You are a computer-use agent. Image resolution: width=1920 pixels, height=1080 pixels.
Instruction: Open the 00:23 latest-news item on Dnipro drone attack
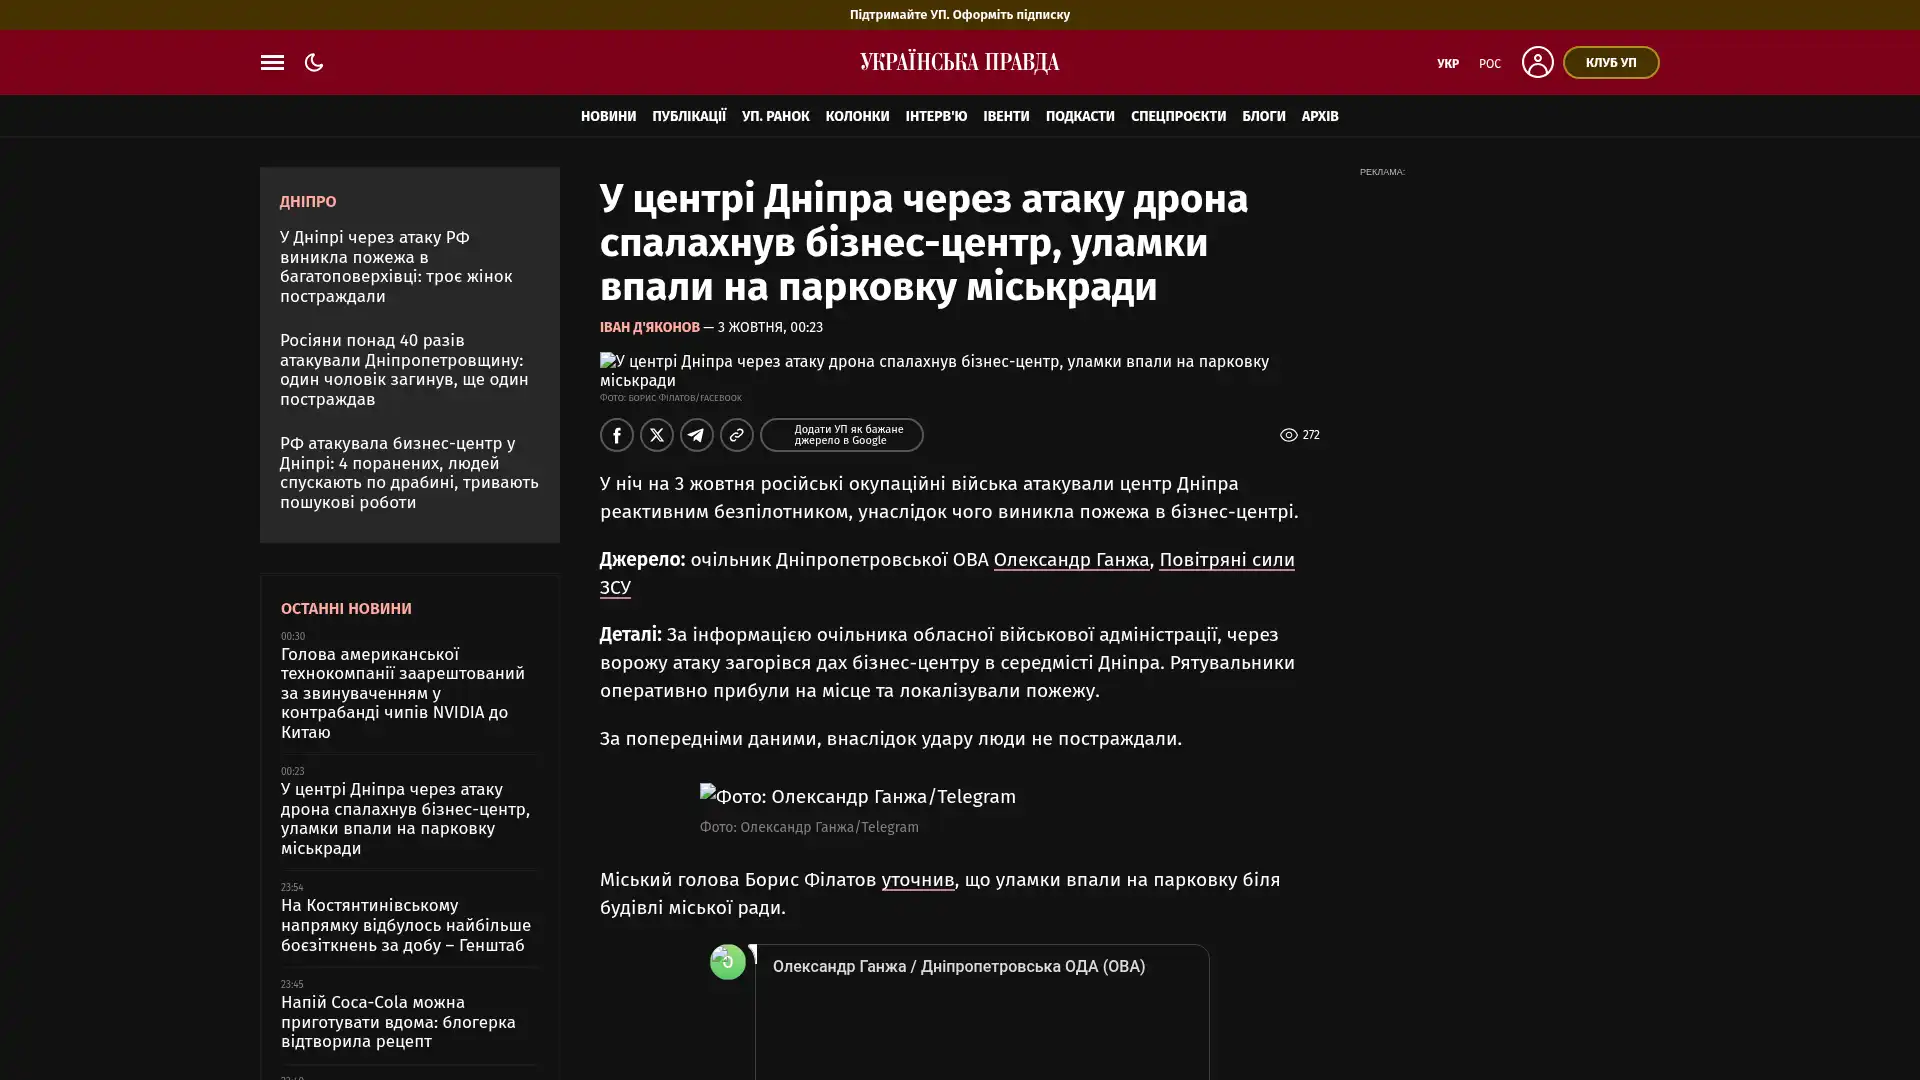[x=405, y=819]
